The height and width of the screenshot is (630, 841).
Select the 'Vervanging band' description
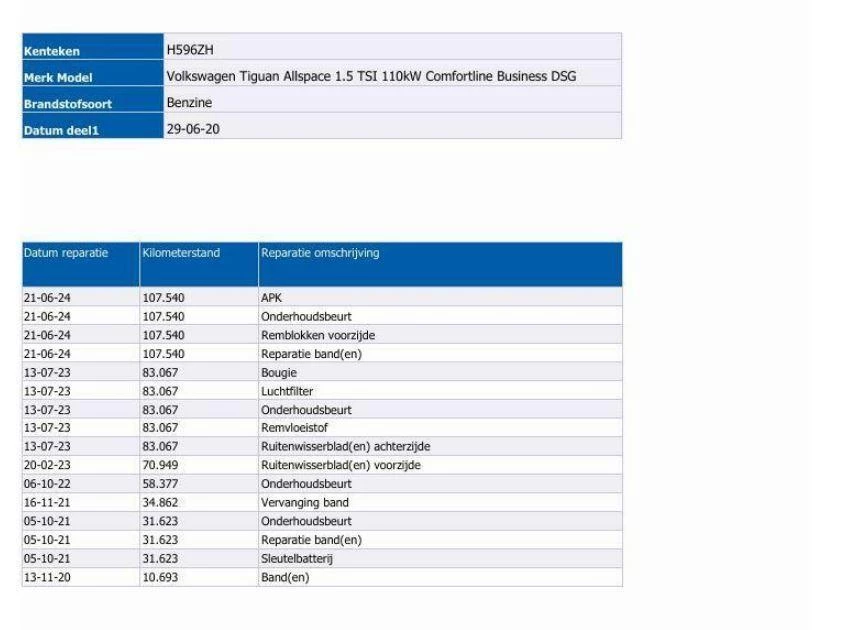tap(305, 503)
